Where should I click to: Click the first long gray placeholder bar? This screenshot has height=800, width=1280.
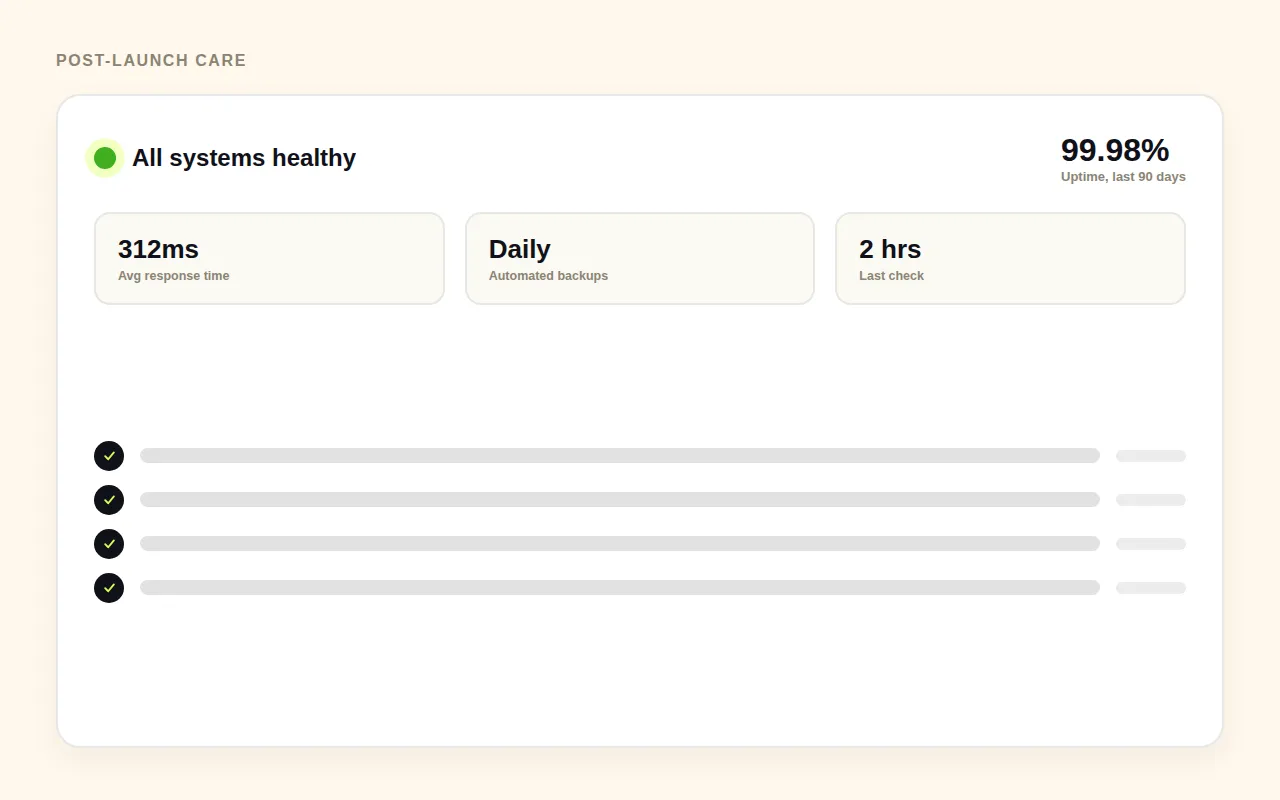click(x=620, y=456)
